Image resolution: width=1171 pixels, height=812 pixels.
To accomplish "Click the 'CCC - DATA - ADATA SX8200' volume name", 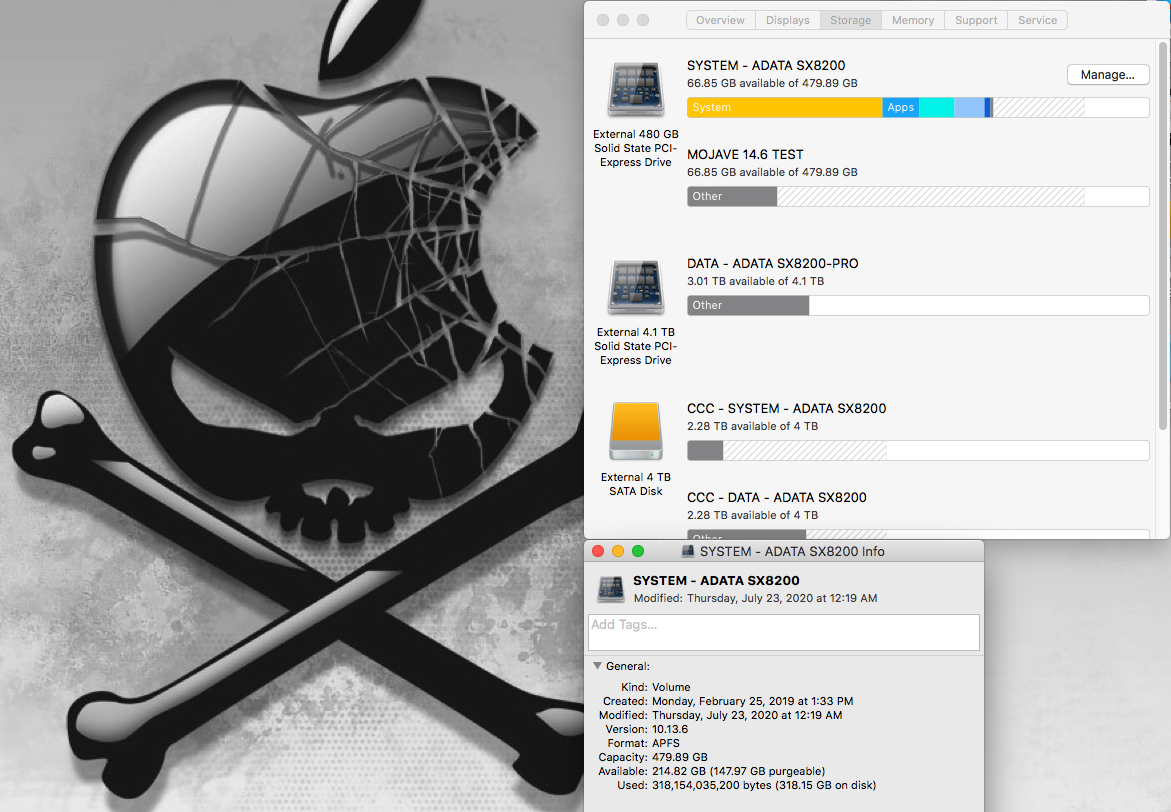I will pos(777,498).
